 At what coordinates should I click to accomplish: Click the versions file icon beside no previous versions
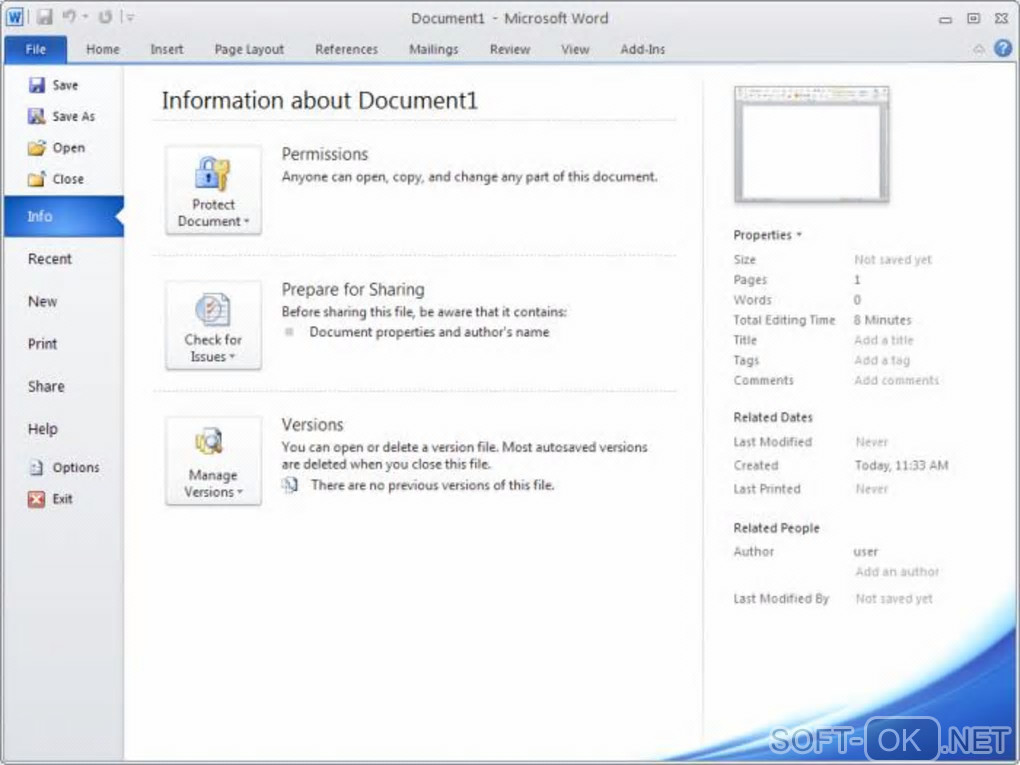(x=290, y=485)
